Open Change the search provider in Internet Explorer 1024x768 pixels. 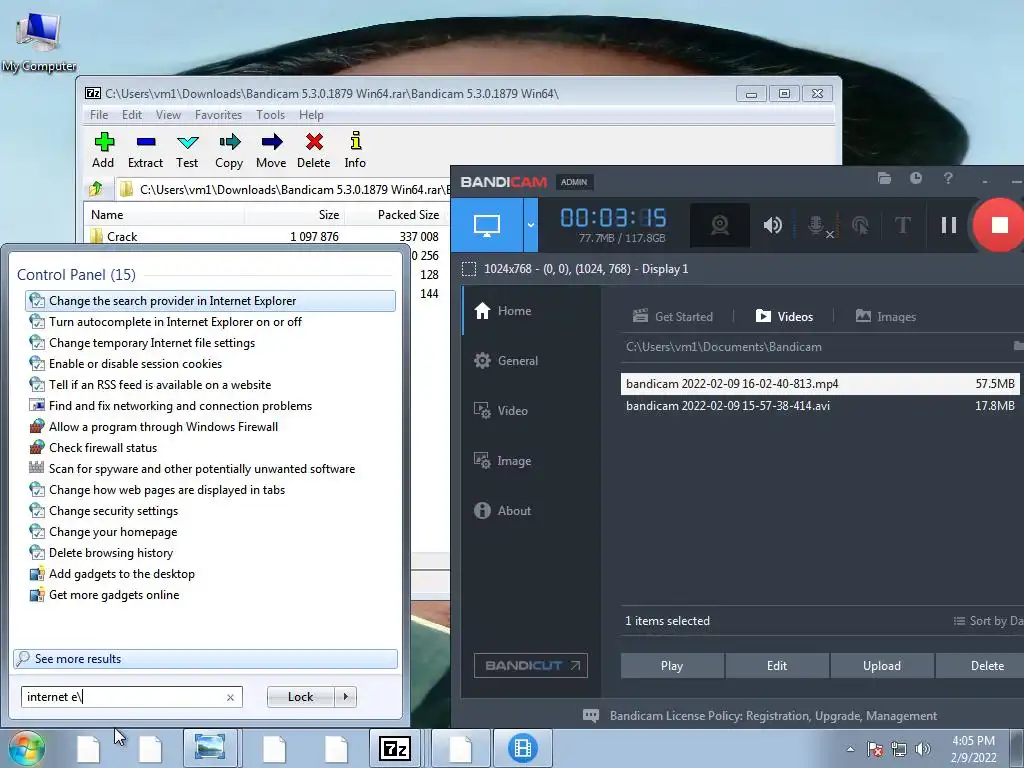click(210, 301)
